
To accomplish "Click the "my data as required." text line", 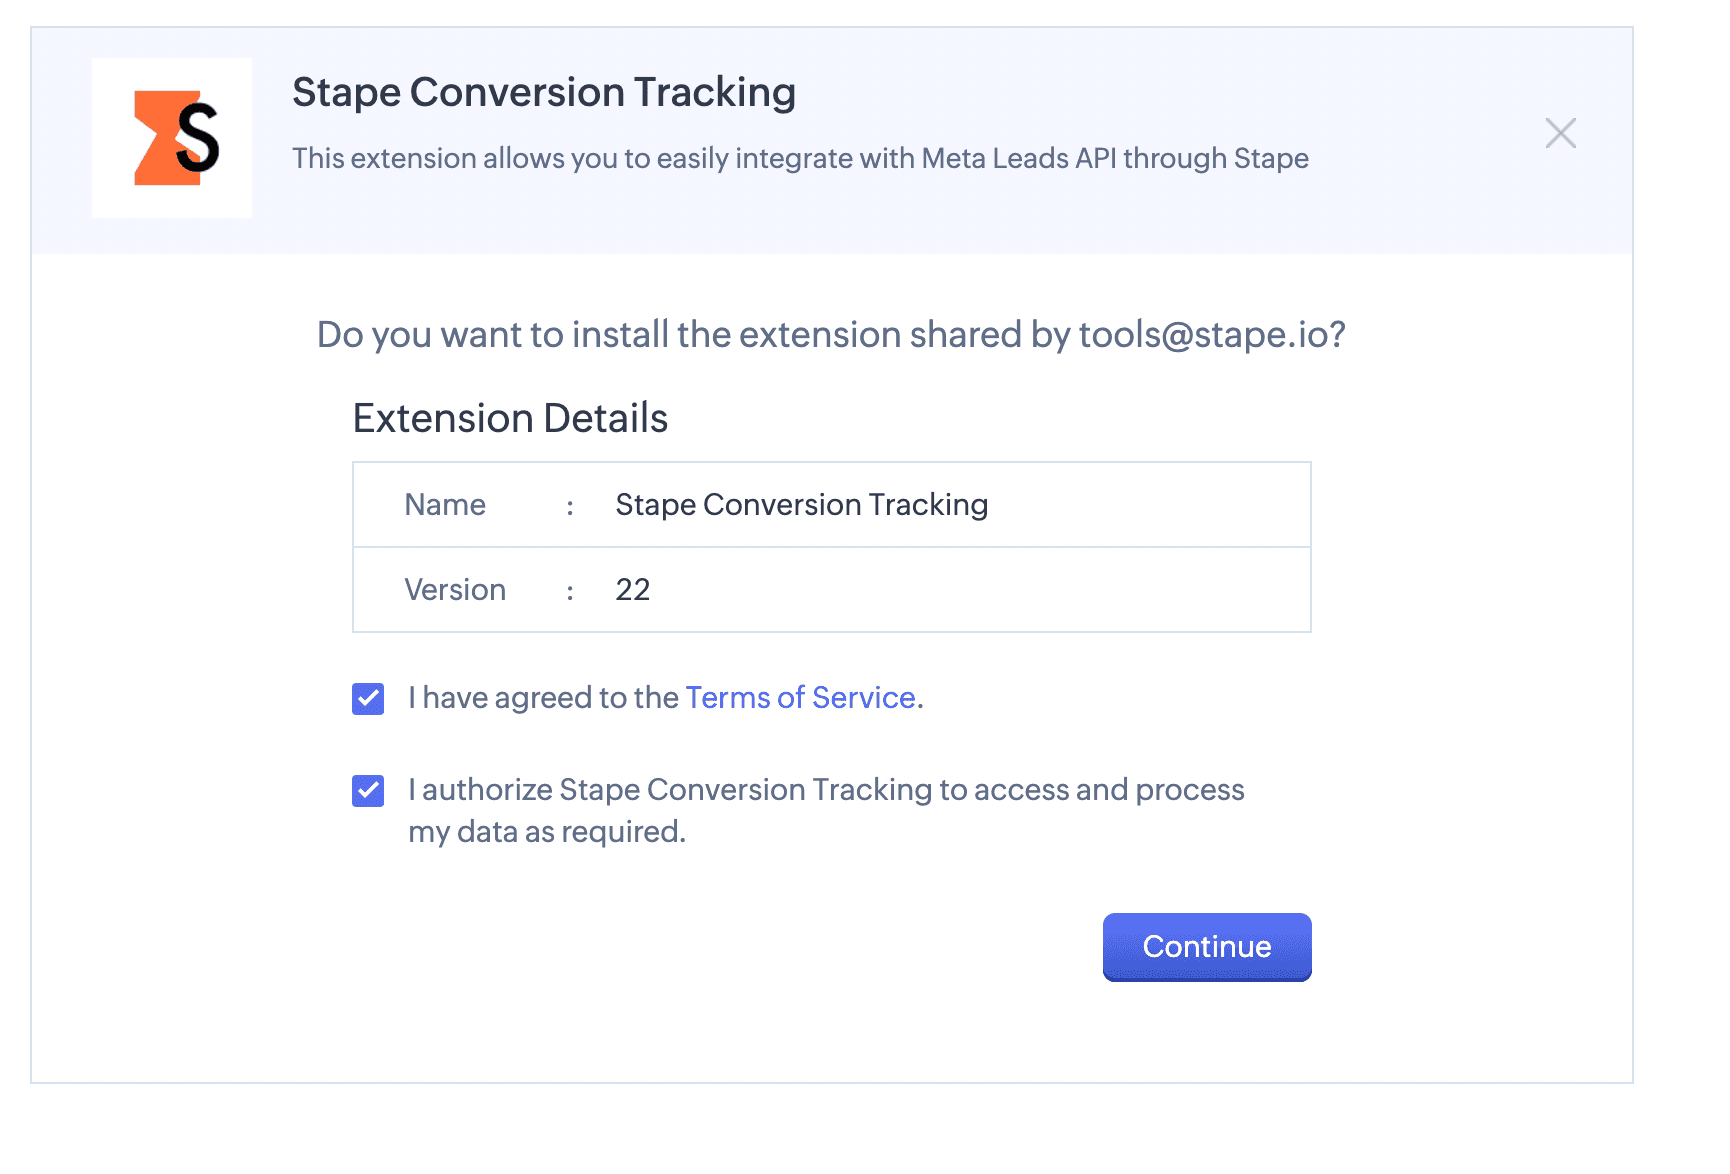I will (x=547, y=832).
